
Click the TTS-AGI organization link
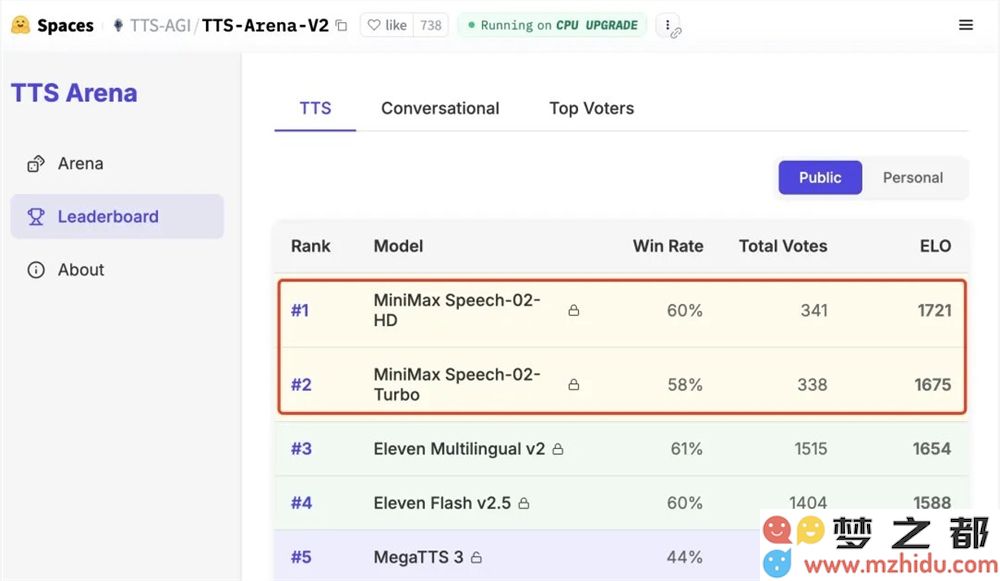tap(159, 25)
